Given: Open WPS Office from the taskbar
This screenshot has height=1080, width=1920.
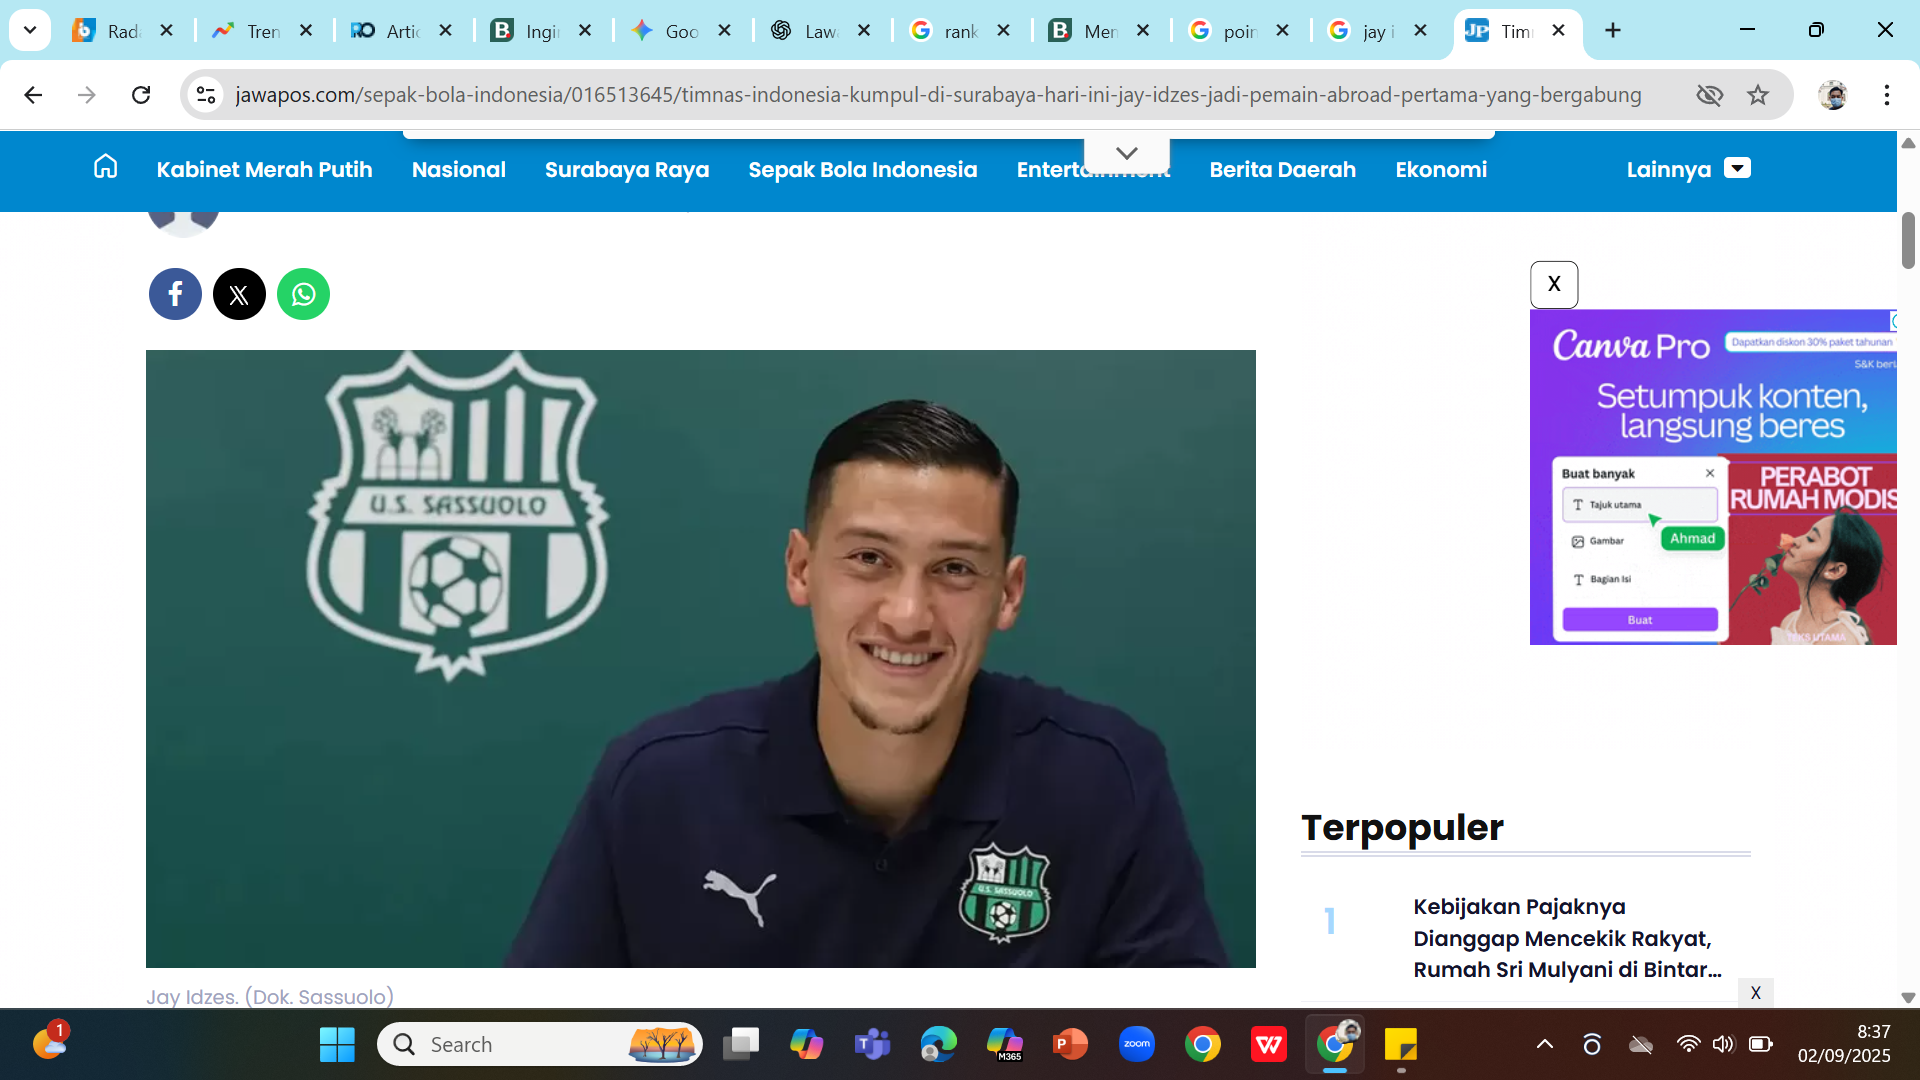Looking at the screenshot, I should click(x=1269, y=1044).
